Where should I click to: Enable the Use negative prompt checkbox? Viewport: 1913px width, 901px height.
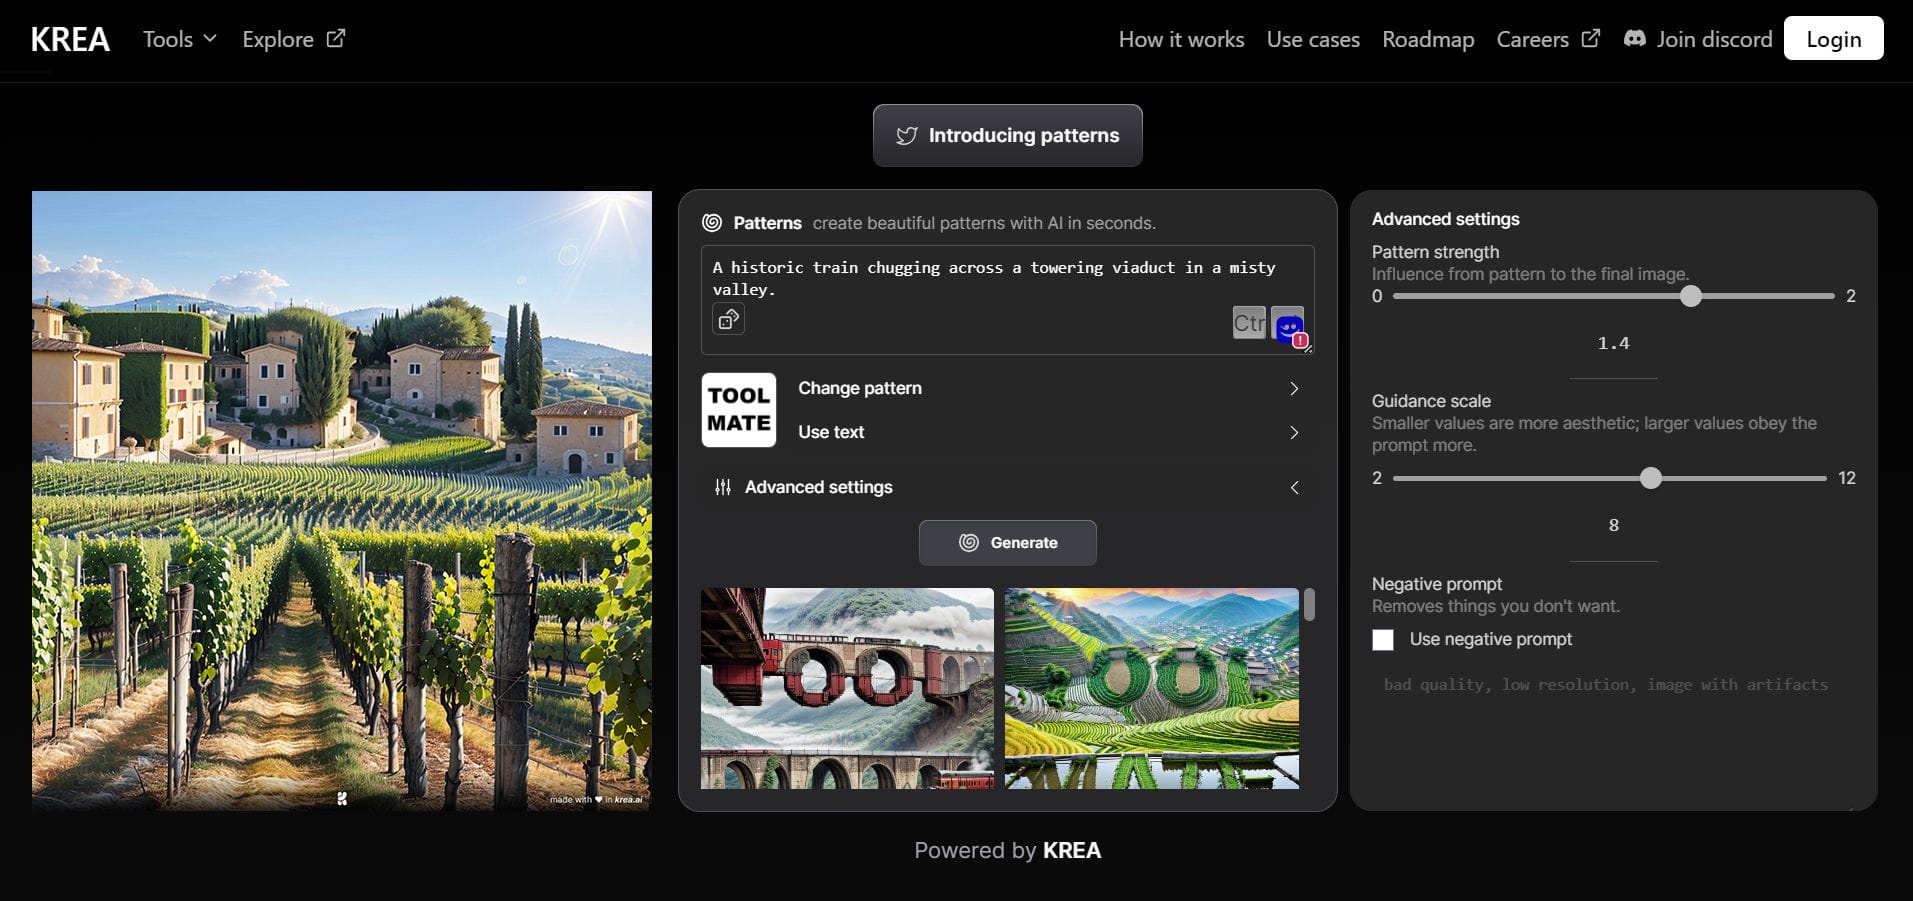click(1383, 640)
